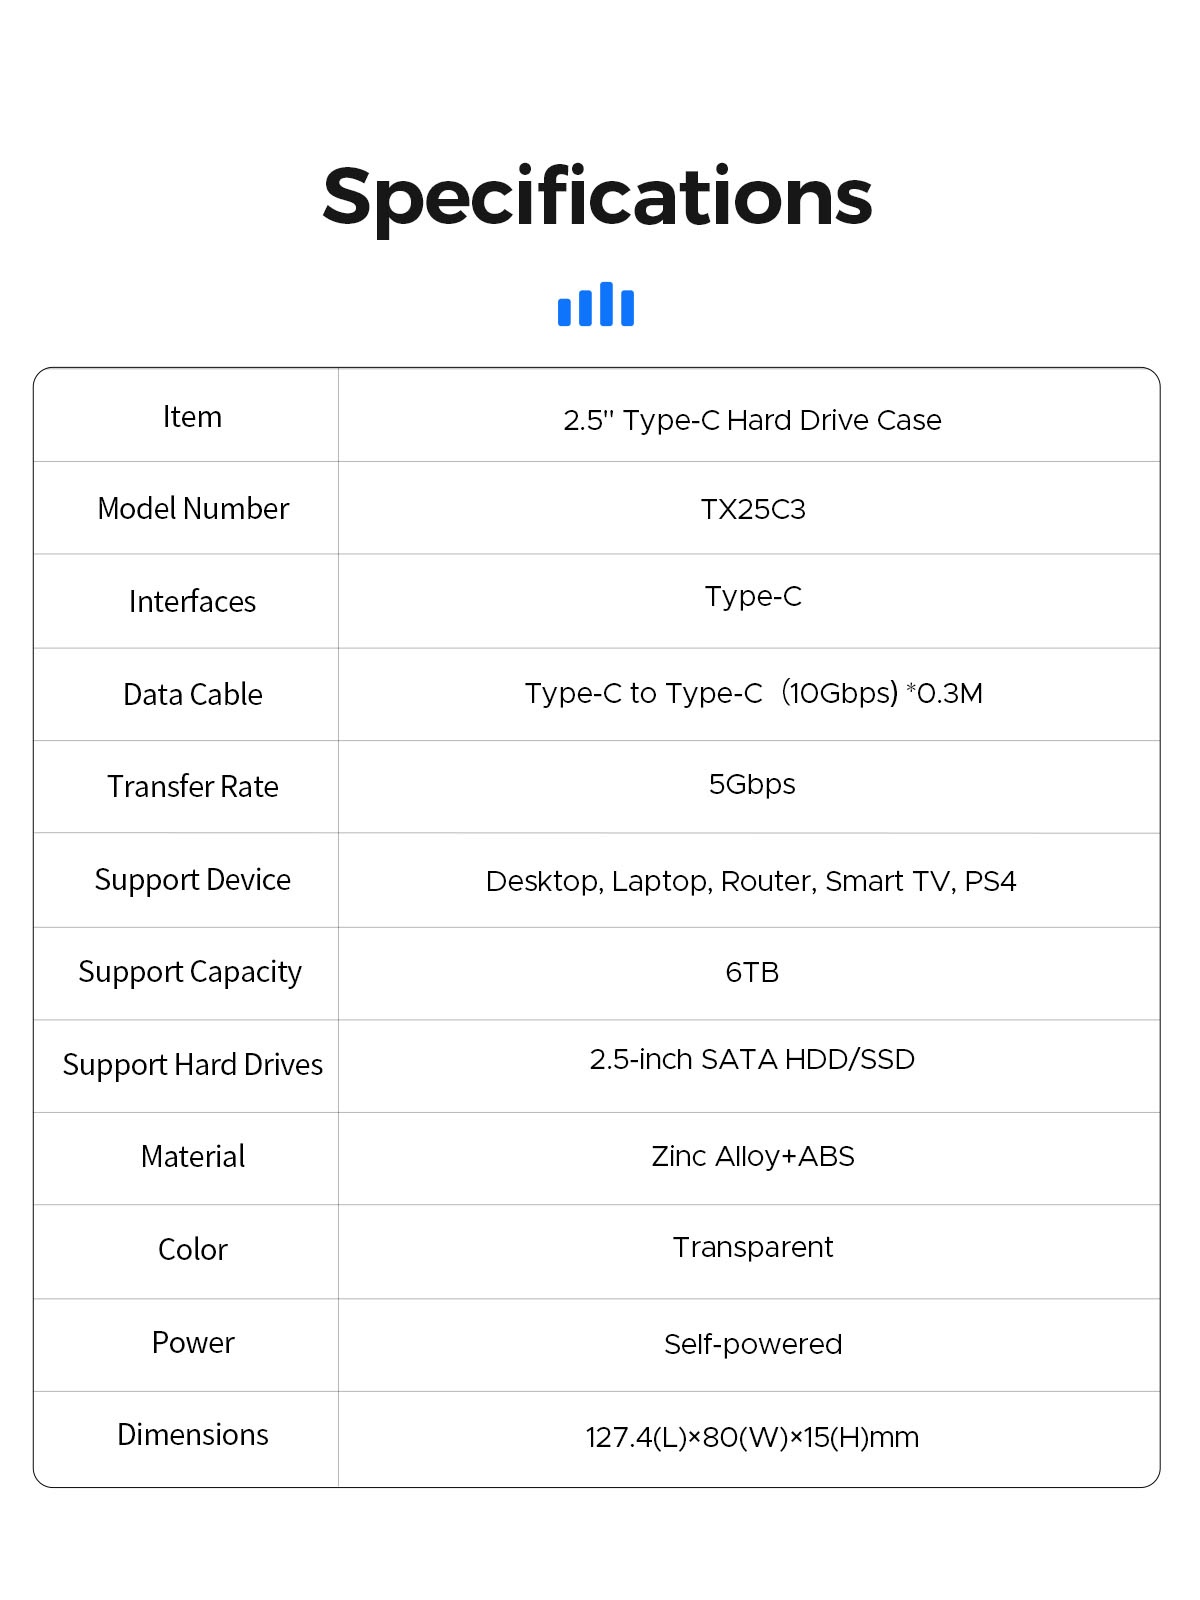Select the TX25C3 model value
The width and height of the screenshot is (1200, 1600).
tap(752, 510)
